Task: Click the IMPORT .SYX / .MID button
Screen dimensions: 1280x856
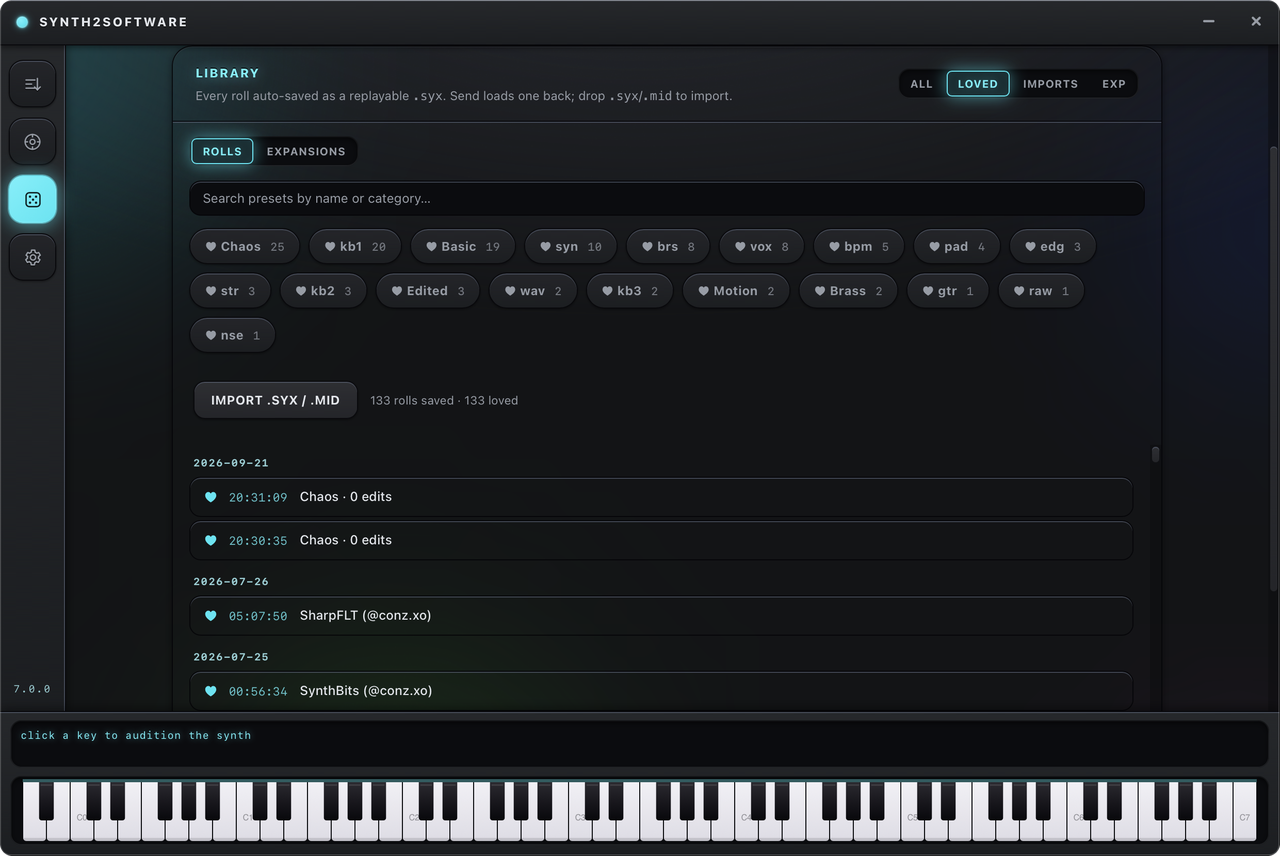Action: click(x=275, y=400)
